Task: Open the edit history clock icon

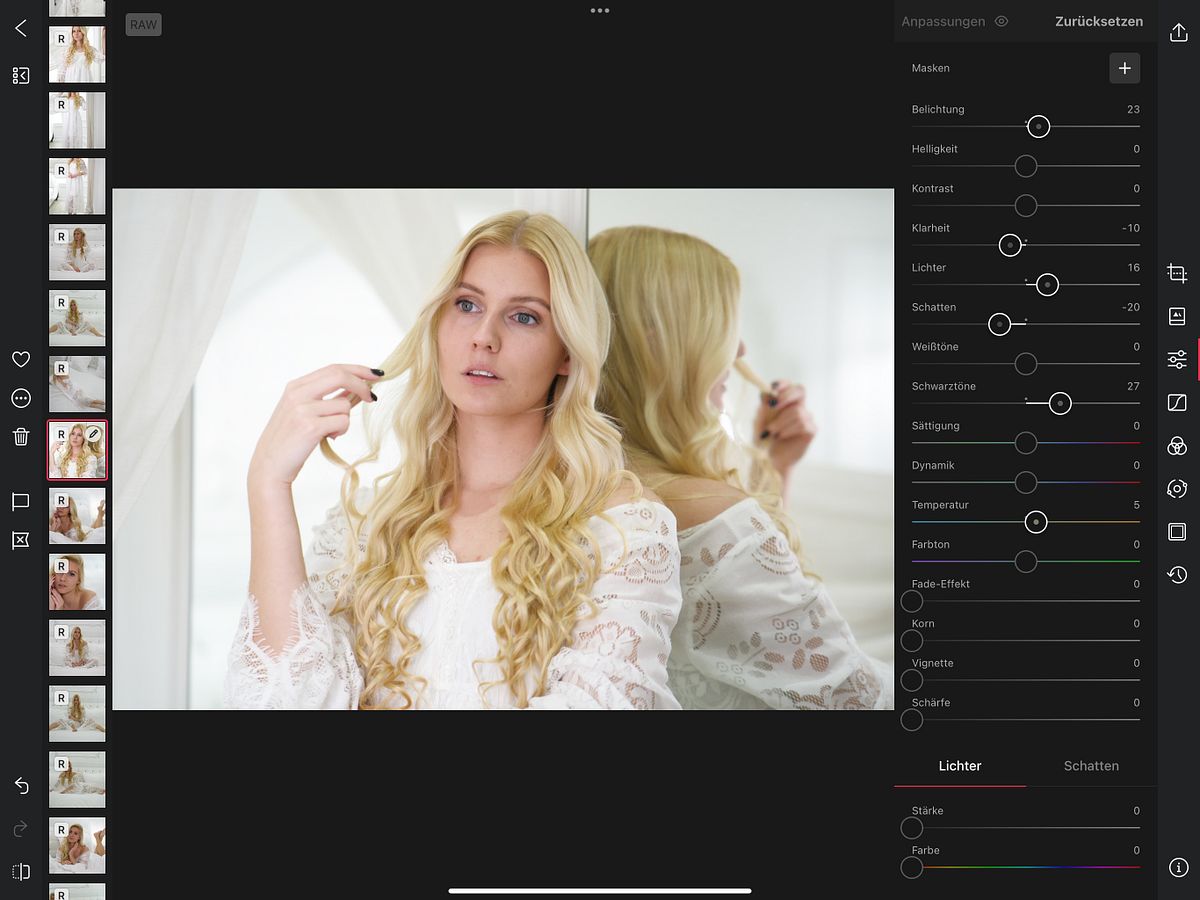Action: pyautogui.click(x=1177, y=575)
